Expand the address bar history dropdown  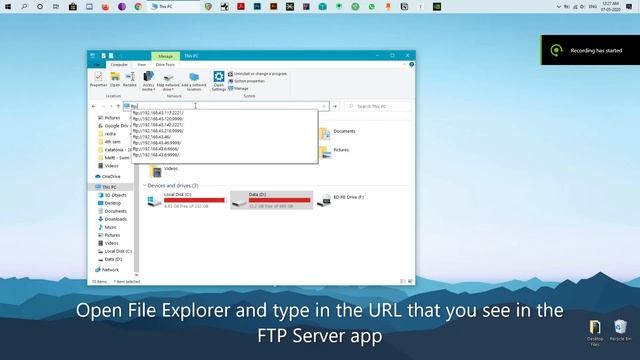click(x=324, y=106)
